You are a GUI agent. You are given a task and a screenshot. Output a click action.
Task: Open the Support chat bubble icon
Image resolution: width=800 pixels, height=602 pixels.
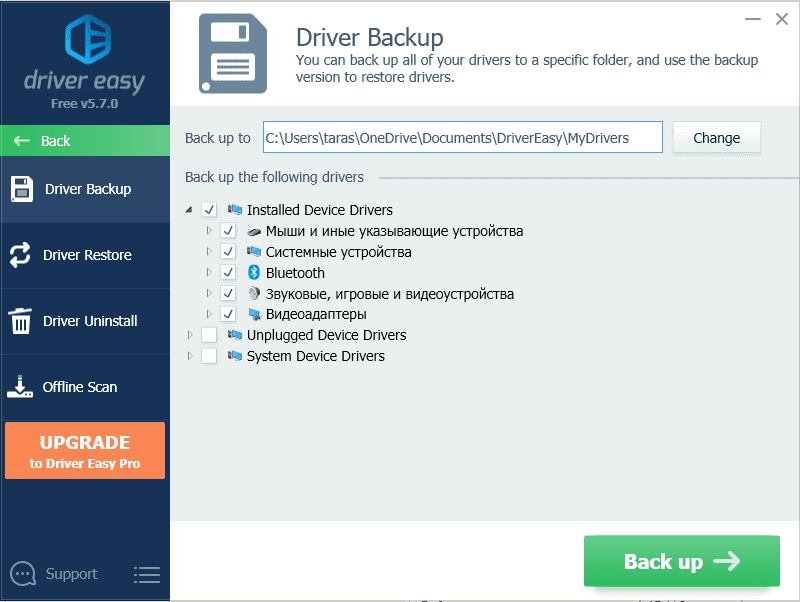coord(22,574)
